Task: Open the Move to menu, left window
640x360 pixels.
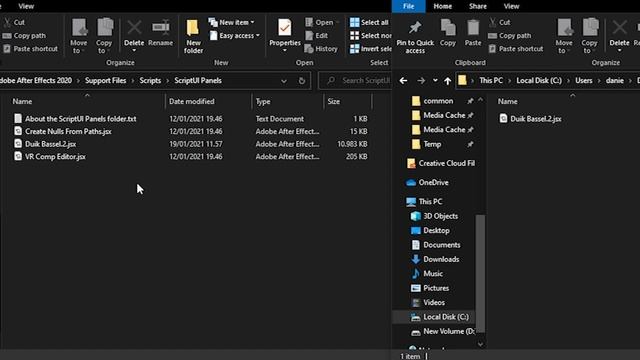Action: coord(78,36)
